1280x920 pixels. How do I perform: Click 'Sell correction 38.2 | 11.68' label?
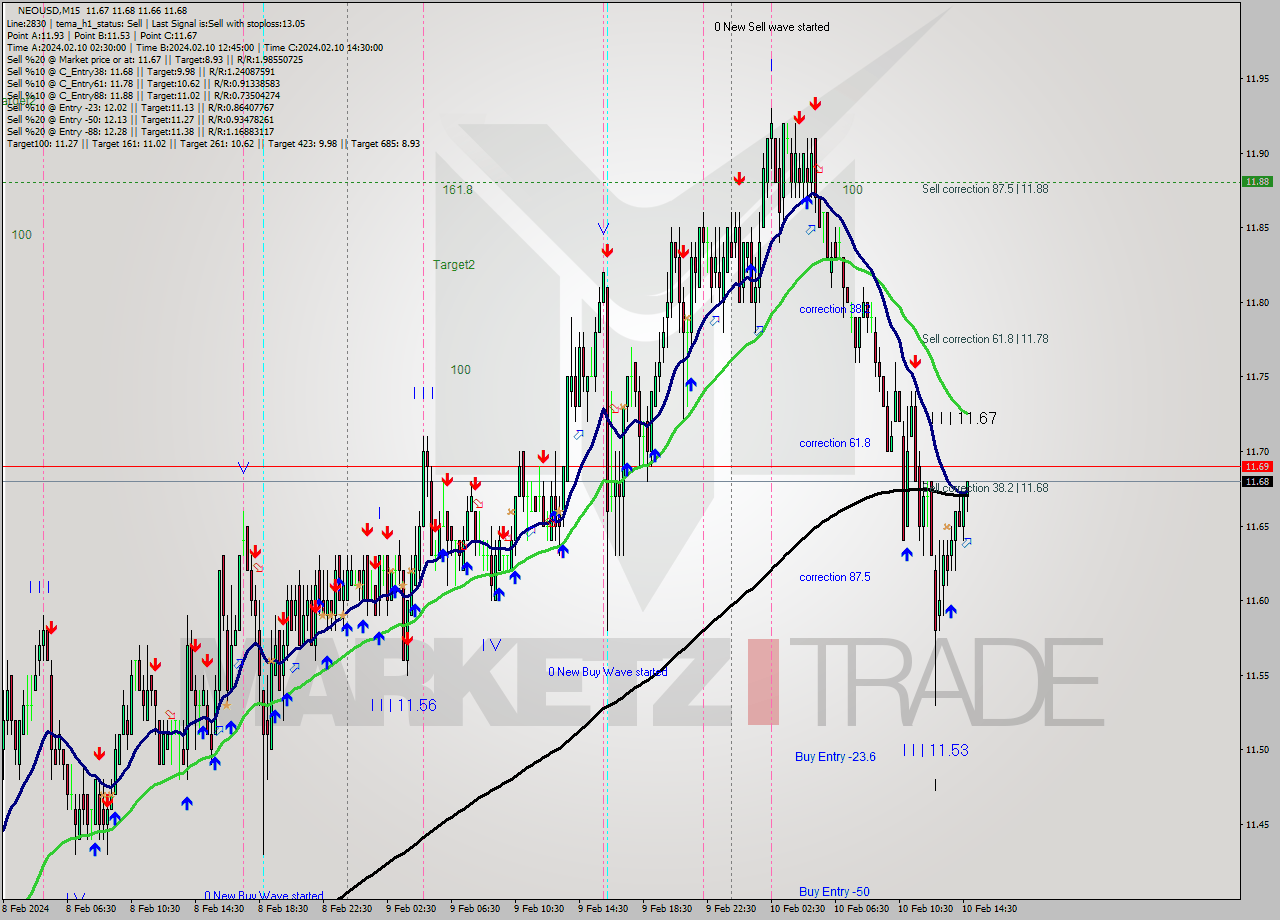pyautogui.click(x=985, y=488)
